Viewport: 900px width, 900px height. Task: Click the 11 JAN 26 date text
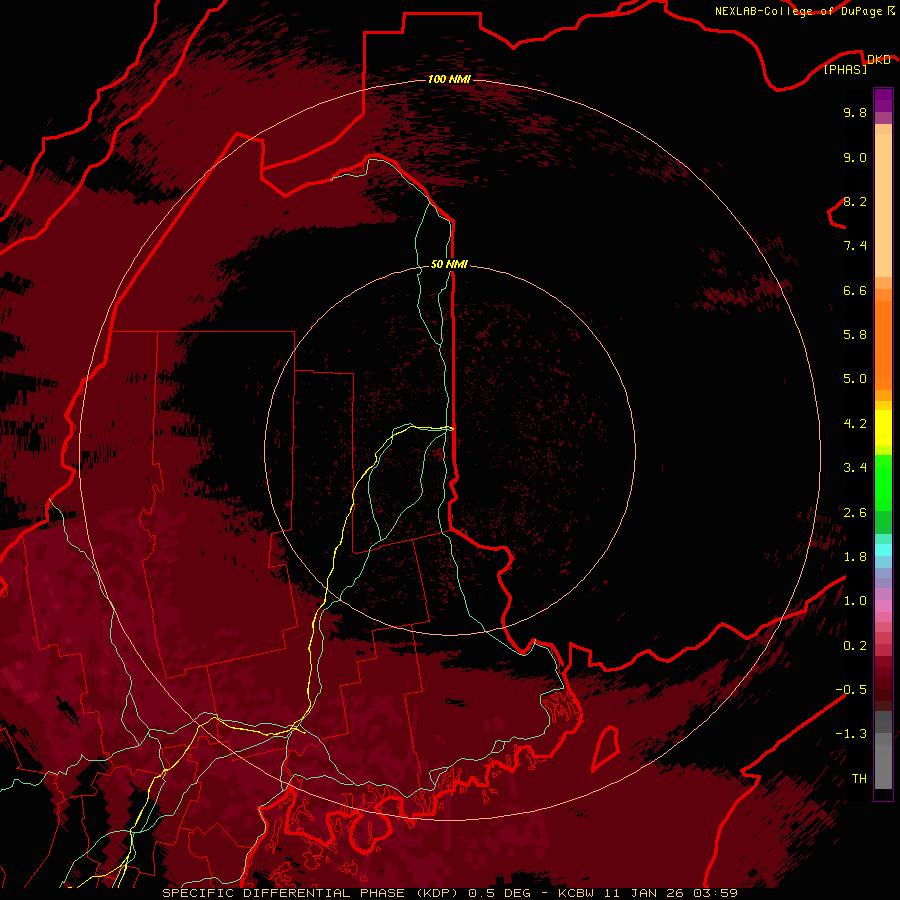coord(644,893)
